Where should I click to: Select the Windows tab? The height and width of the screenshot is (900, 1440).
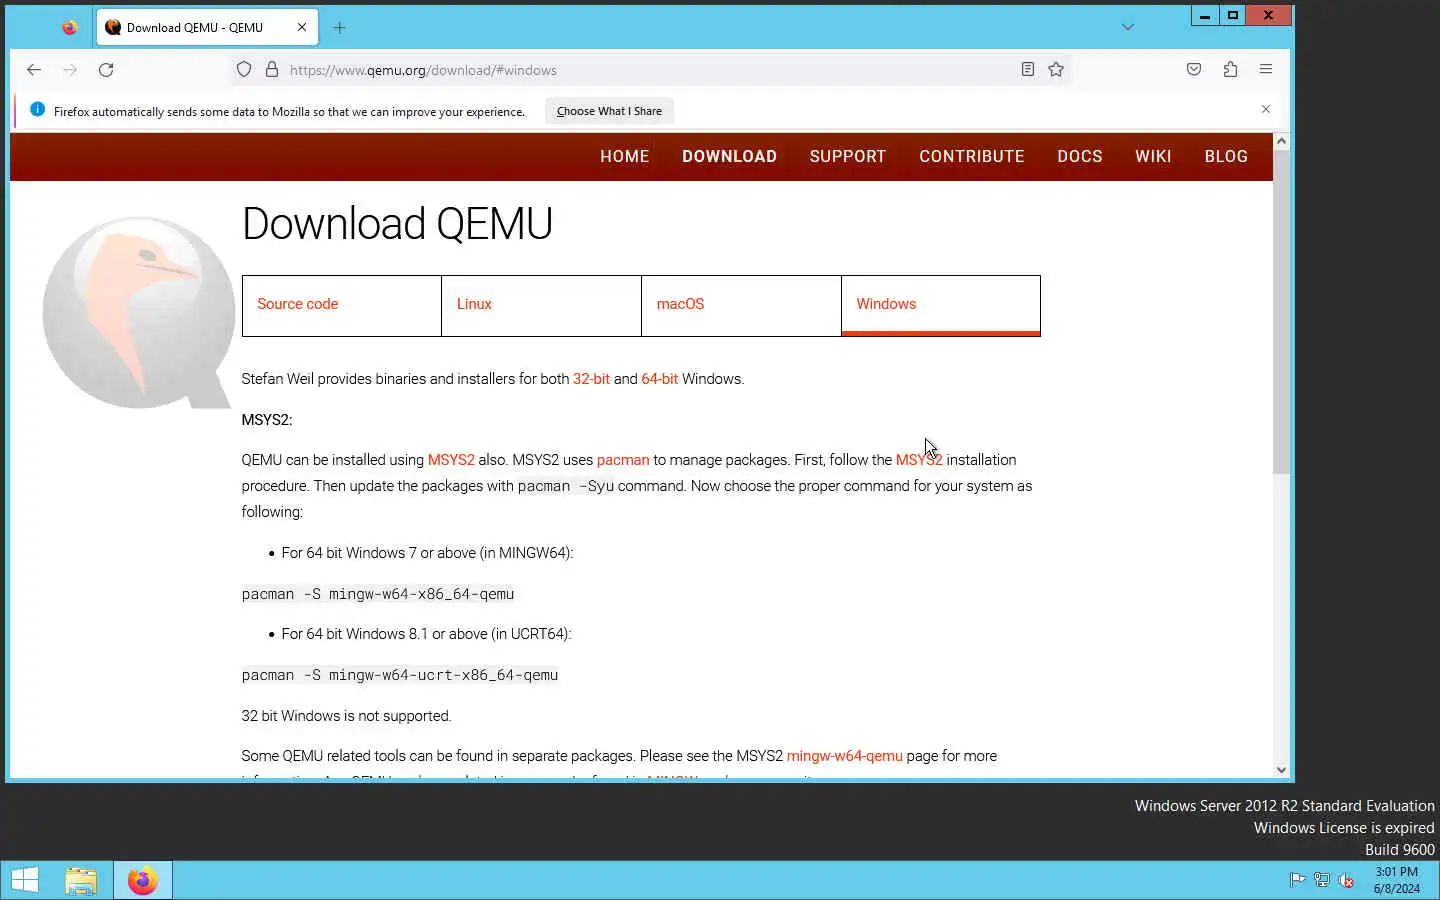(941, 305)
